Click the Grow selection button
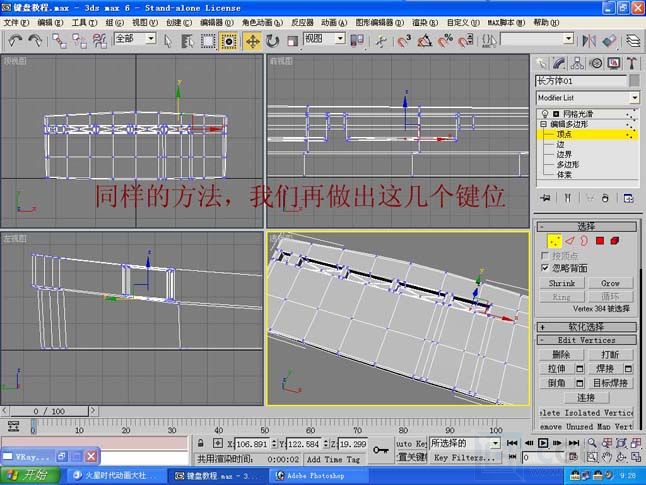The image size is (646, 485). click(x=611, y=284)
